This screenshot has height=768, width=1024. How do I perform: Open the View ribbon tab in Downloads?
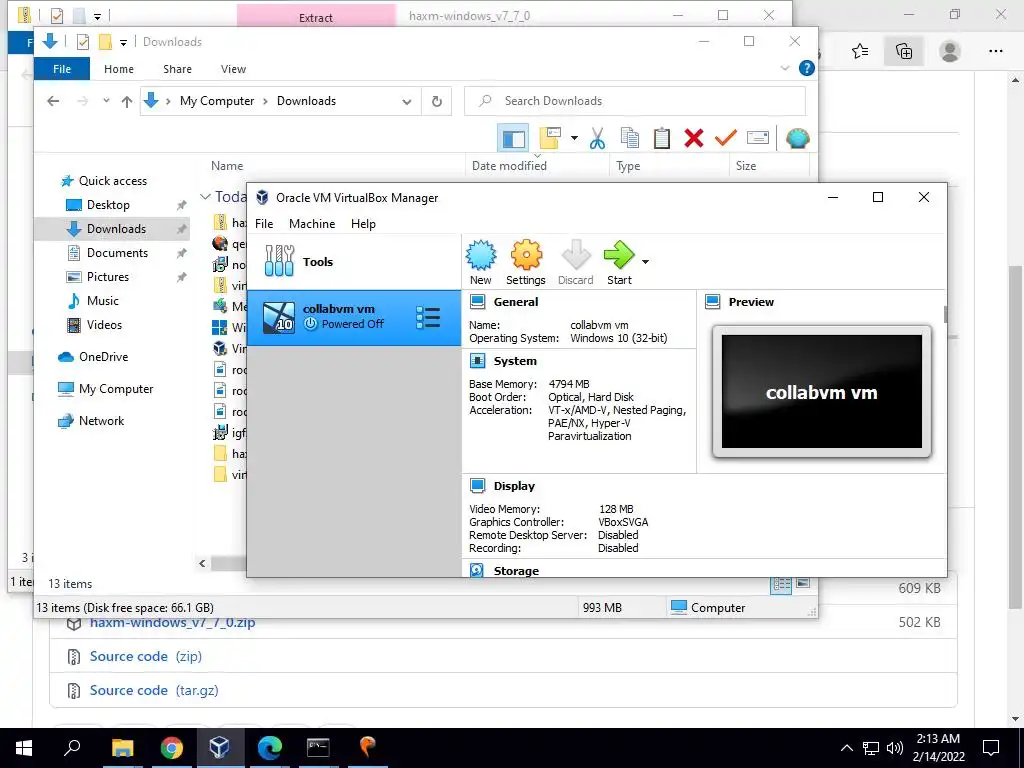[x=233, y=69]
